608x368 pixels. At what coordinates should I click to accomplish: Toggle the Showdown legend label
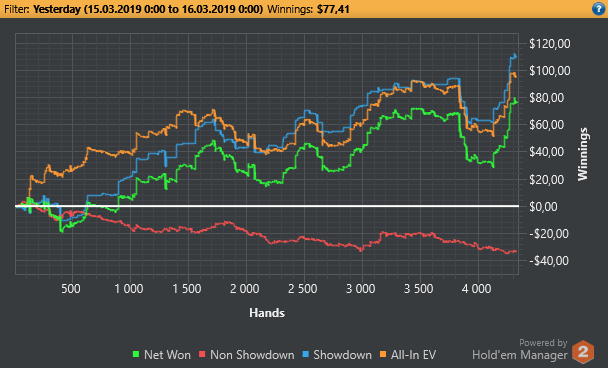(342, 355)
